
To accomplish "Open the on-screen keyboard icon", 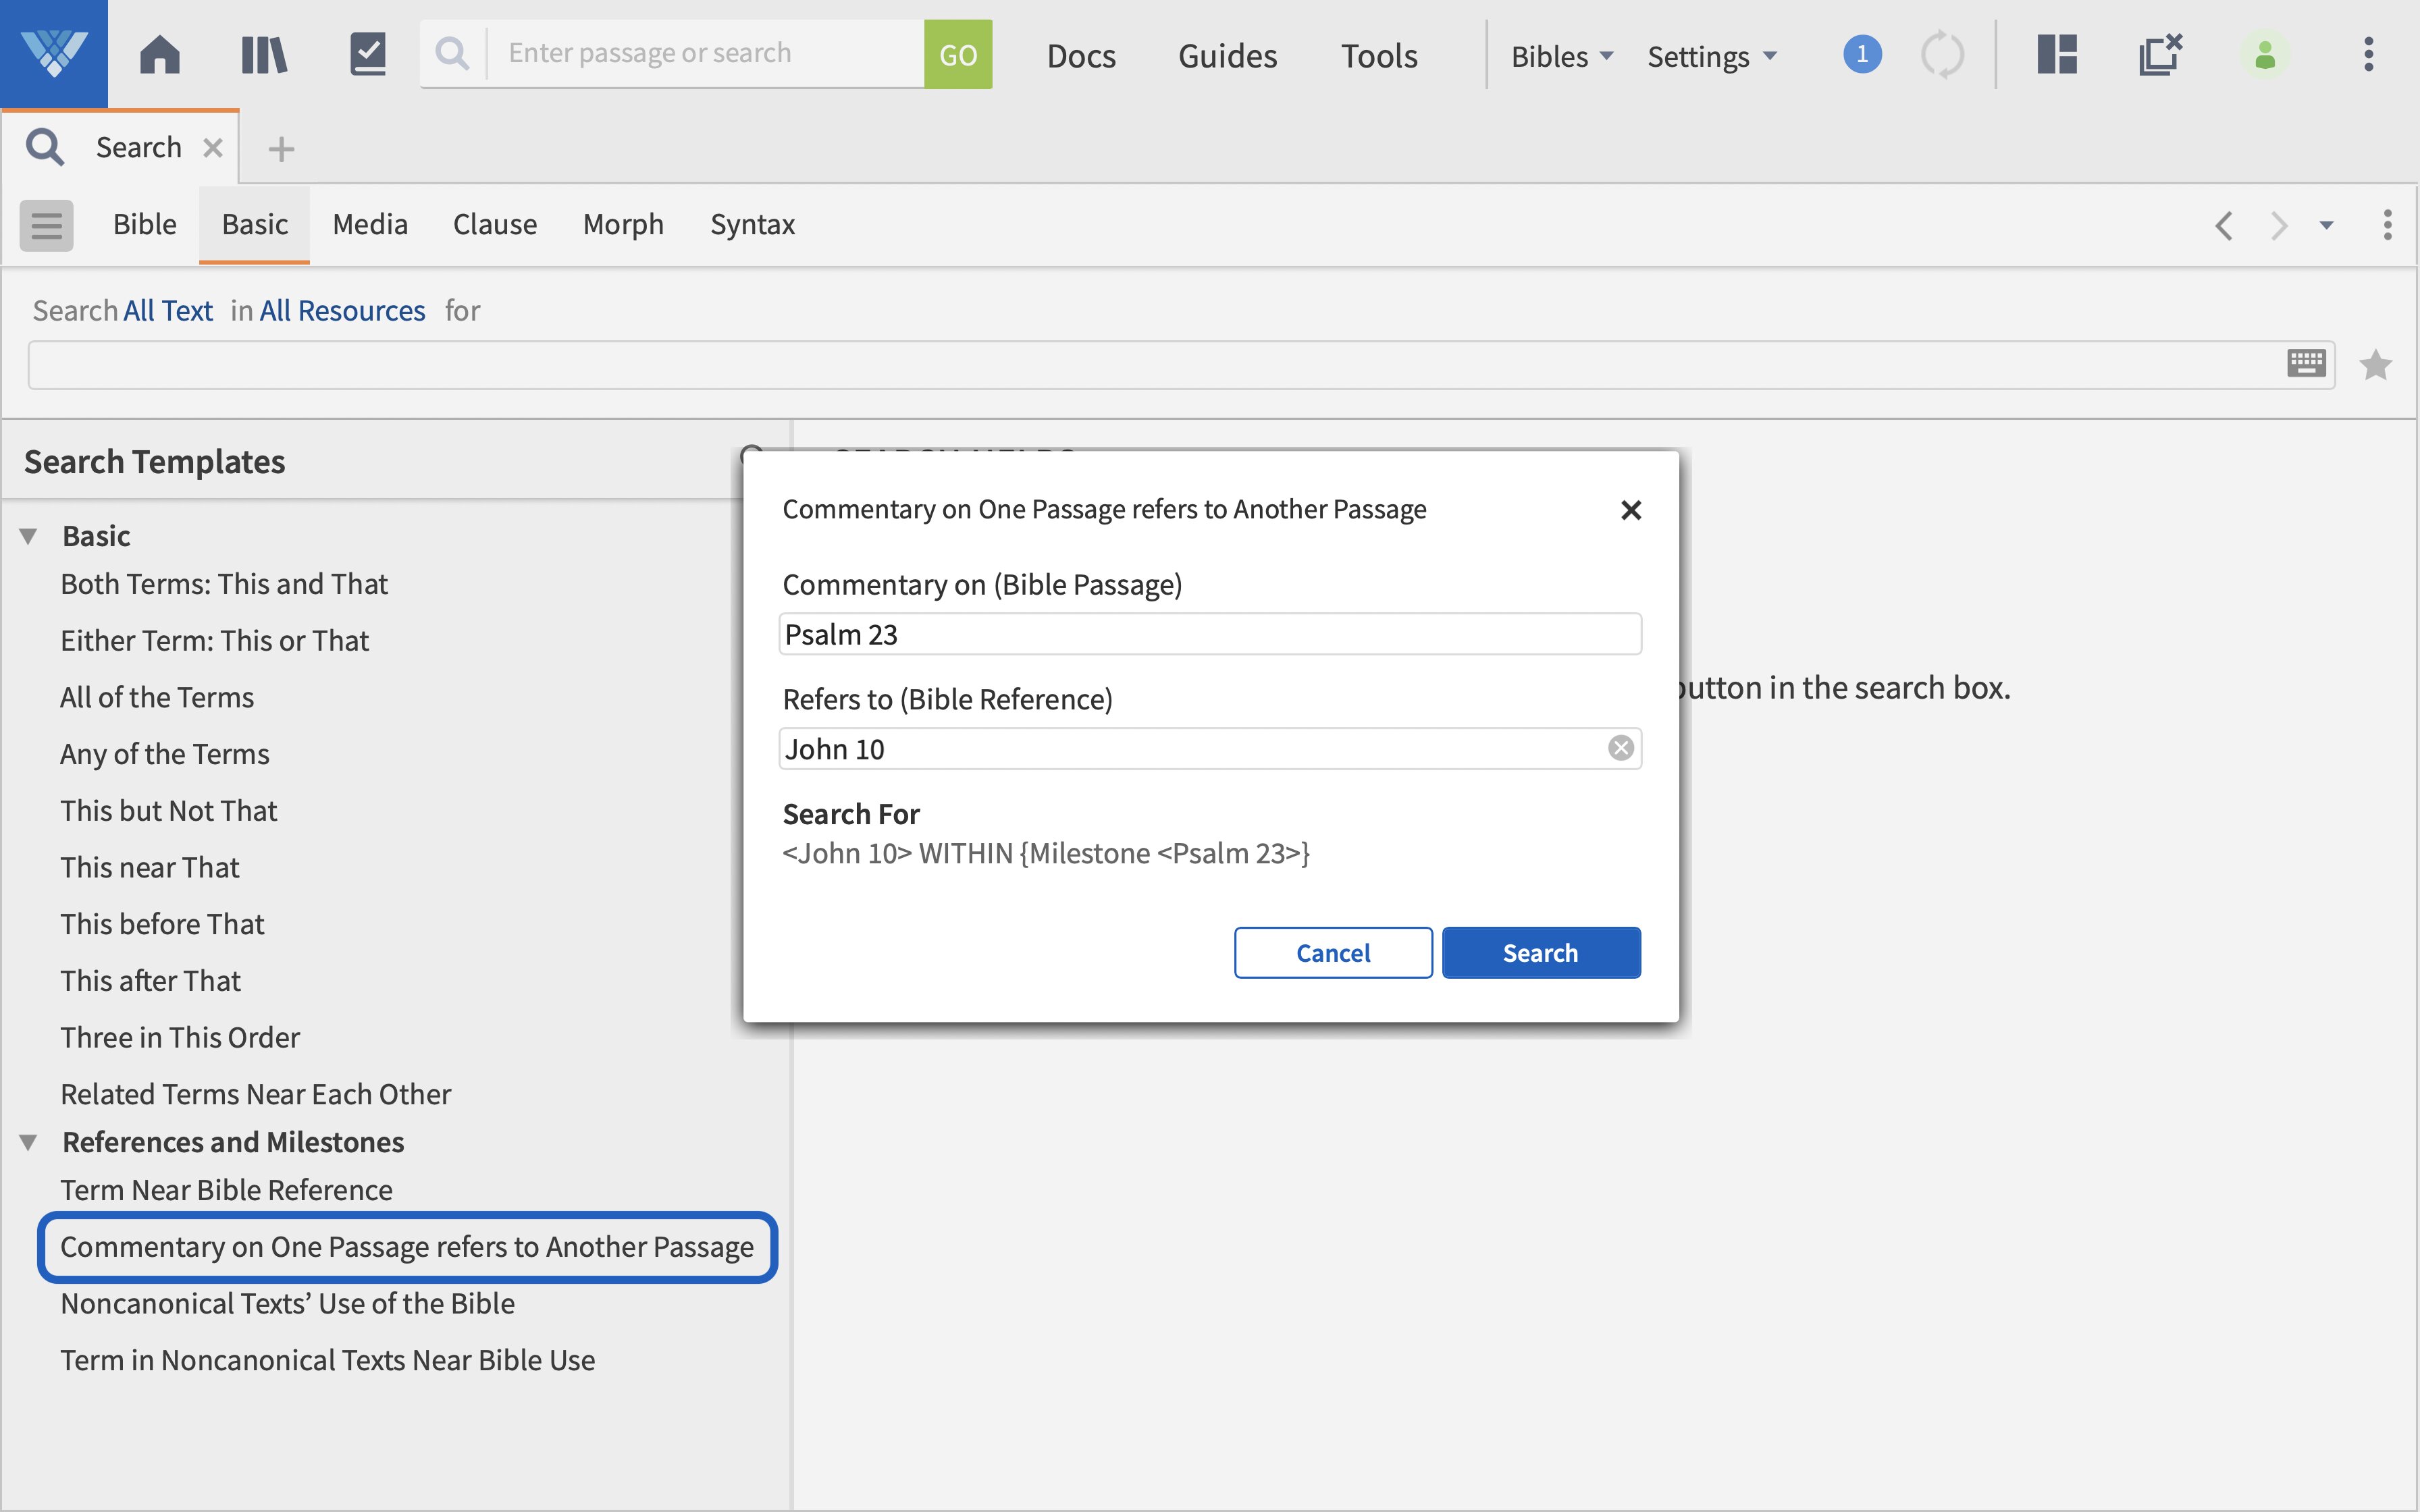I will 2306,363.
